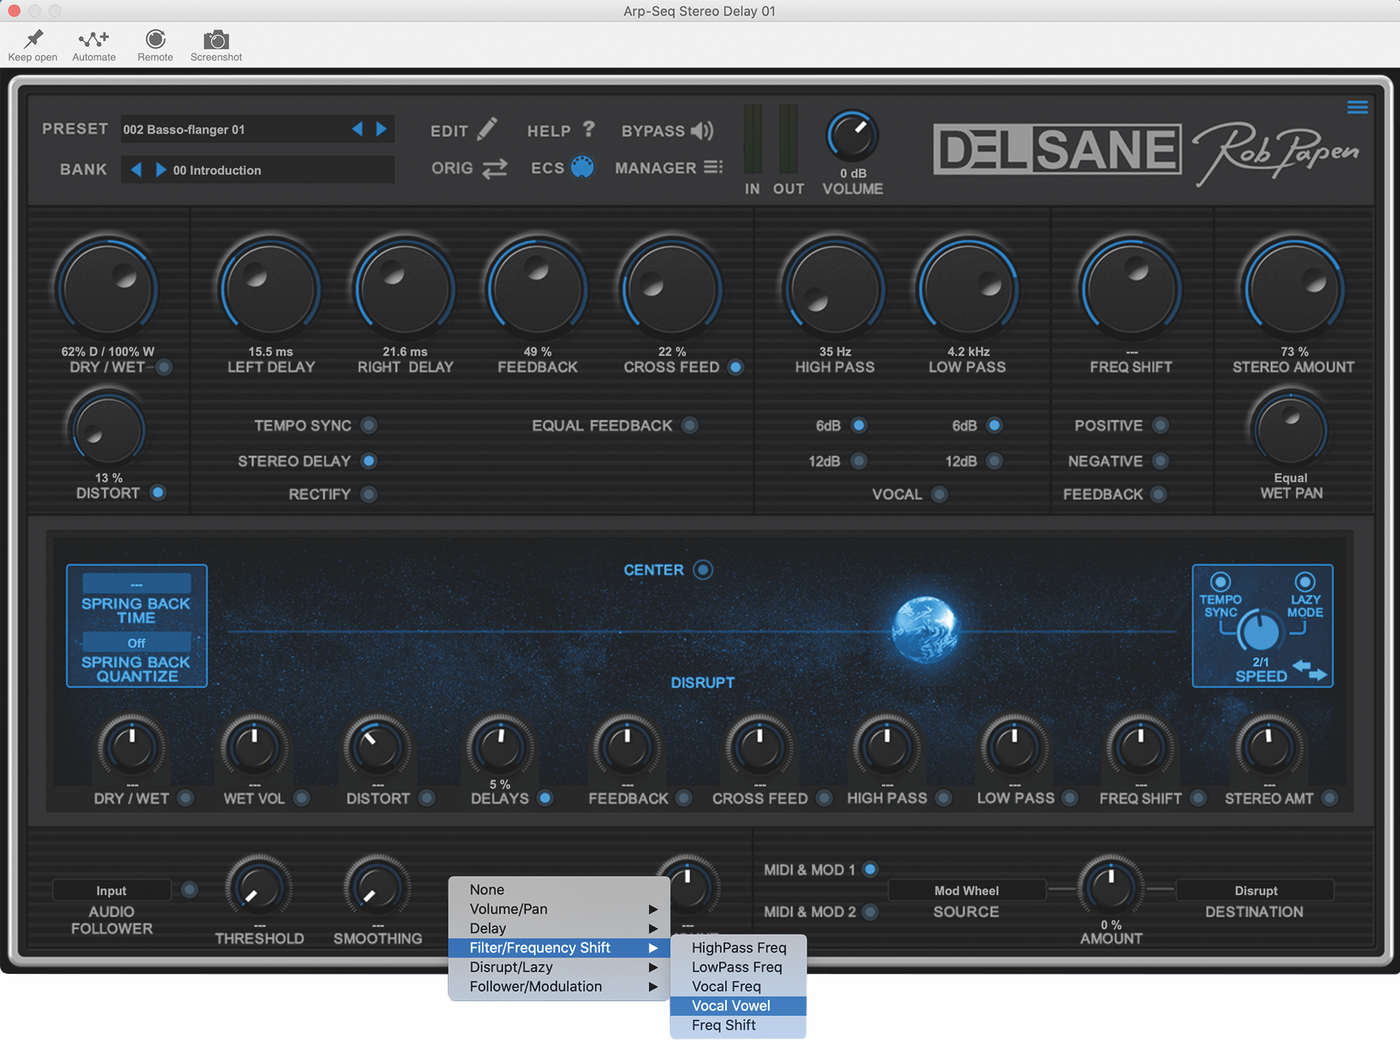Click the SPRING BACK TIME value field
Screen dimensions: 1400x1056
click(x=136, y=584)
